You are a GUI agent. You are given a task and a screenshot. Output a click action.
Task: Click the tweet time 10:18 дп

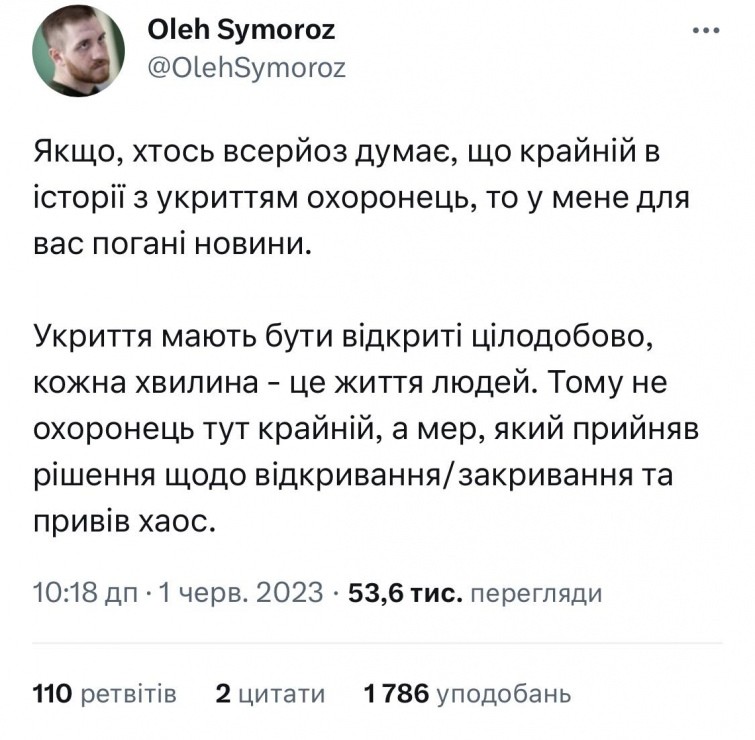tap(86, 593)
